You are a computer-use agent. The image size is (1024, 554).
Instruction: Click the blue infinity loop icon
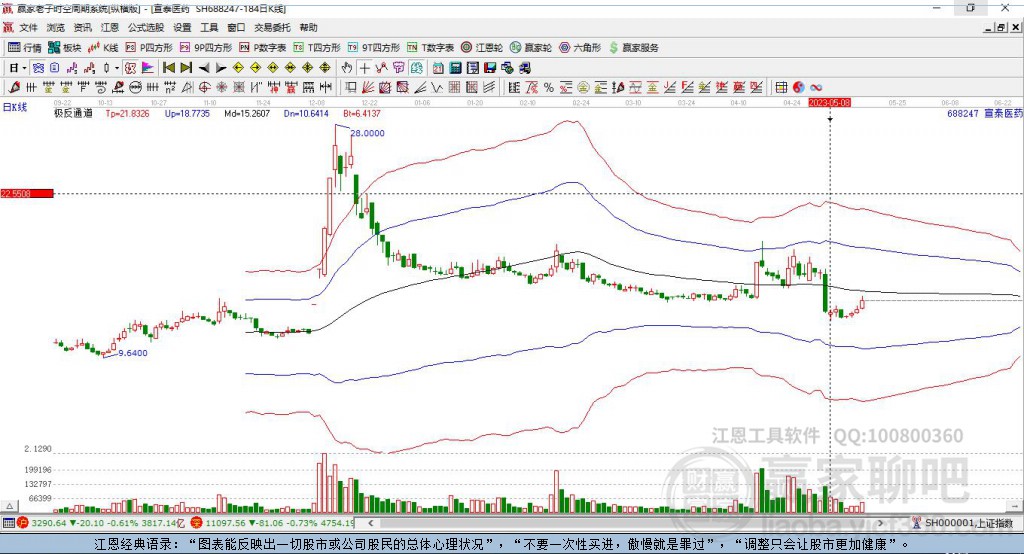coord(816,88)
